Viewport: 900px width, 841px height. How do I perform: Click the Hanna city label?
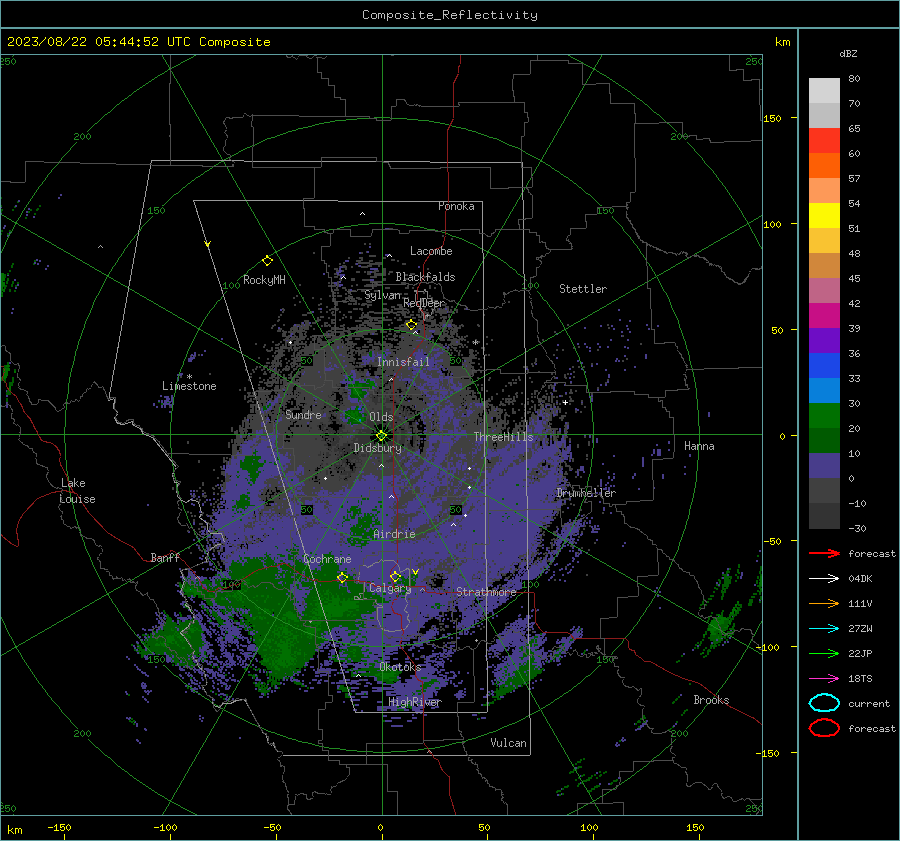point(699,446)
